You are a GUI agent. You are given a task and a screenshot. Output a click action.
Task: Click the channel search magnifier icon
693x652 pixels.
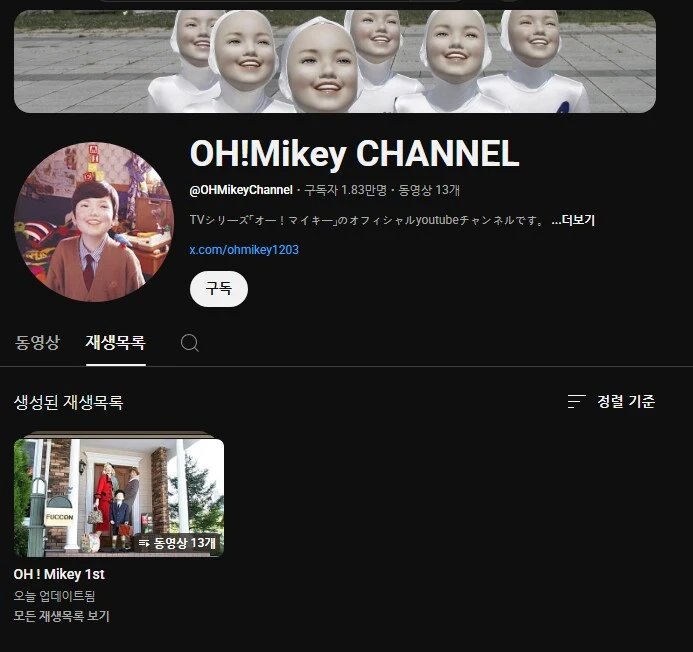point(190,343)
